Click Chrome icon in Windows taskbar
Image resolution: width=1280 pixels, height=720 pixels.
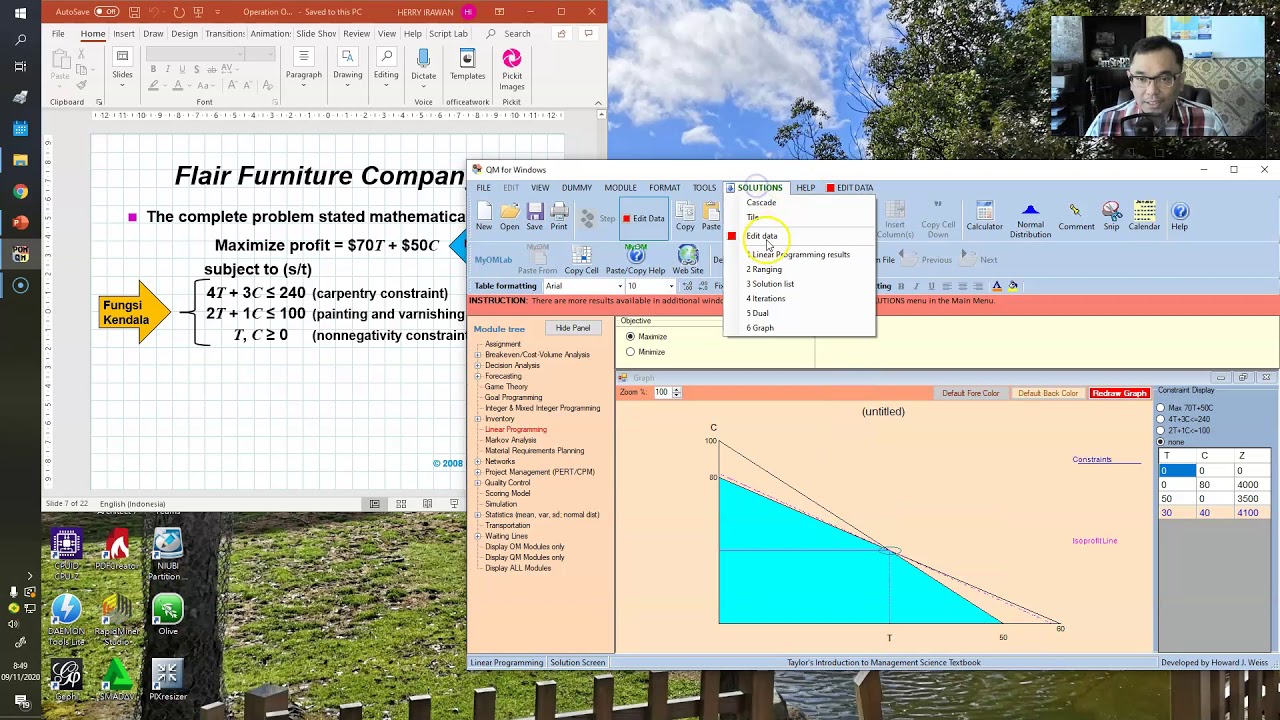click(x=20, y=191)
